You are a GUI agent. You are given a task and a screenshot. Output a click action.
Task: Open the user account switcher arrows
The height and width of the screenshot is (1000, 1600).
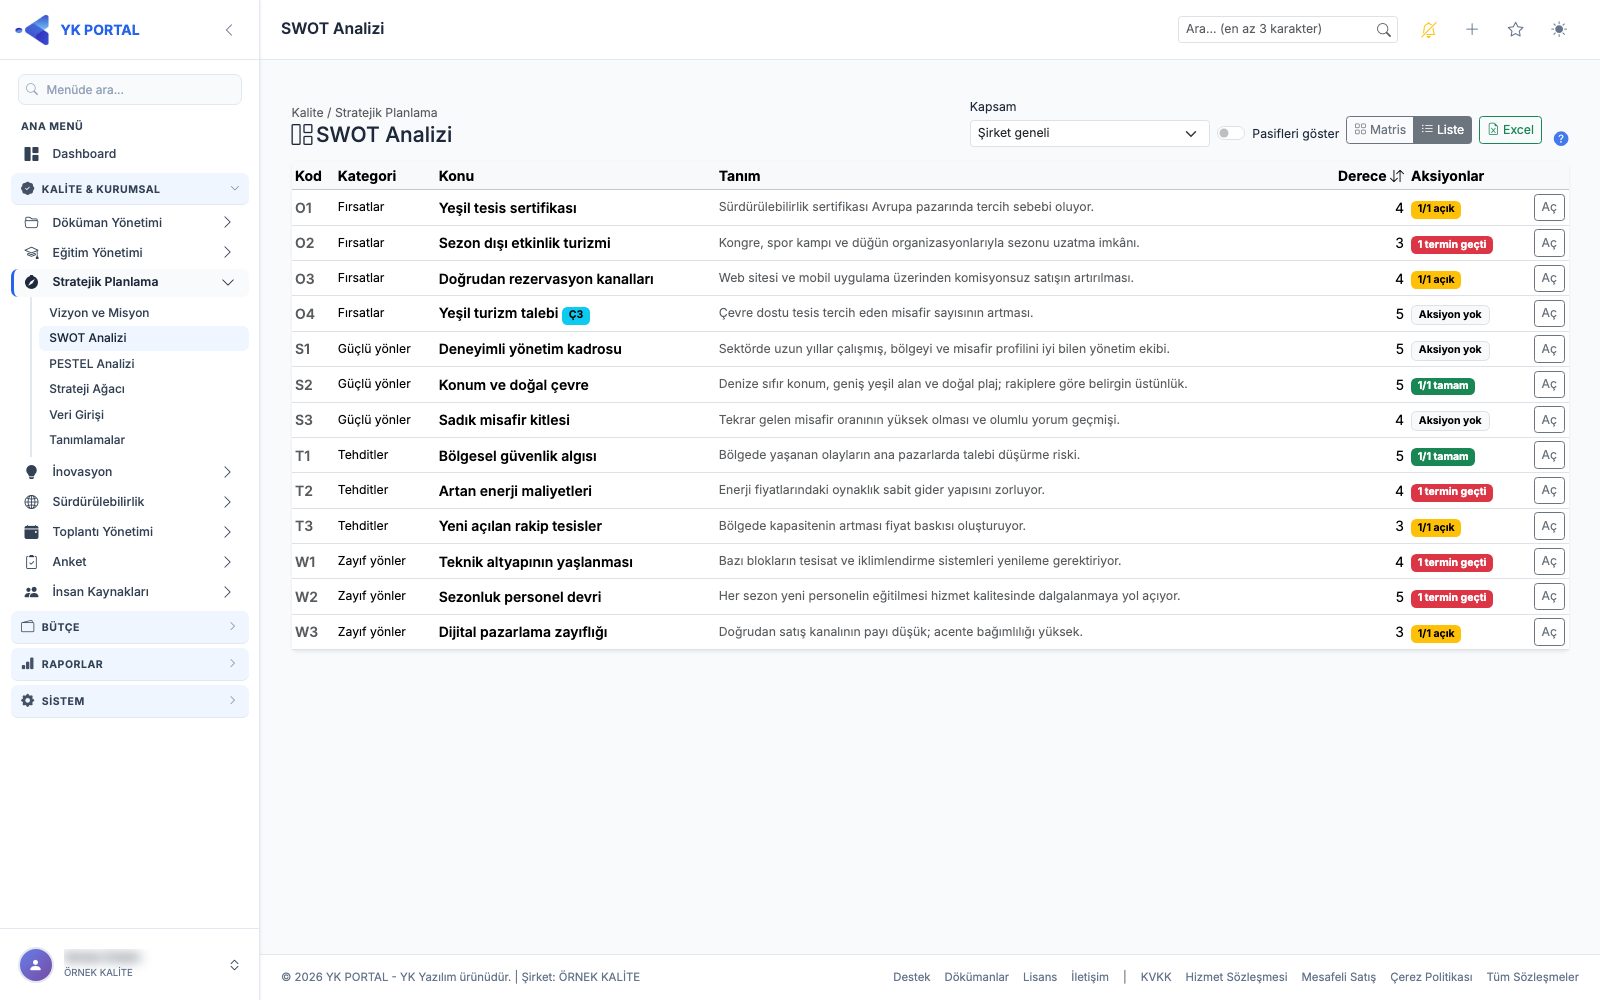click(x=234, y=965)
